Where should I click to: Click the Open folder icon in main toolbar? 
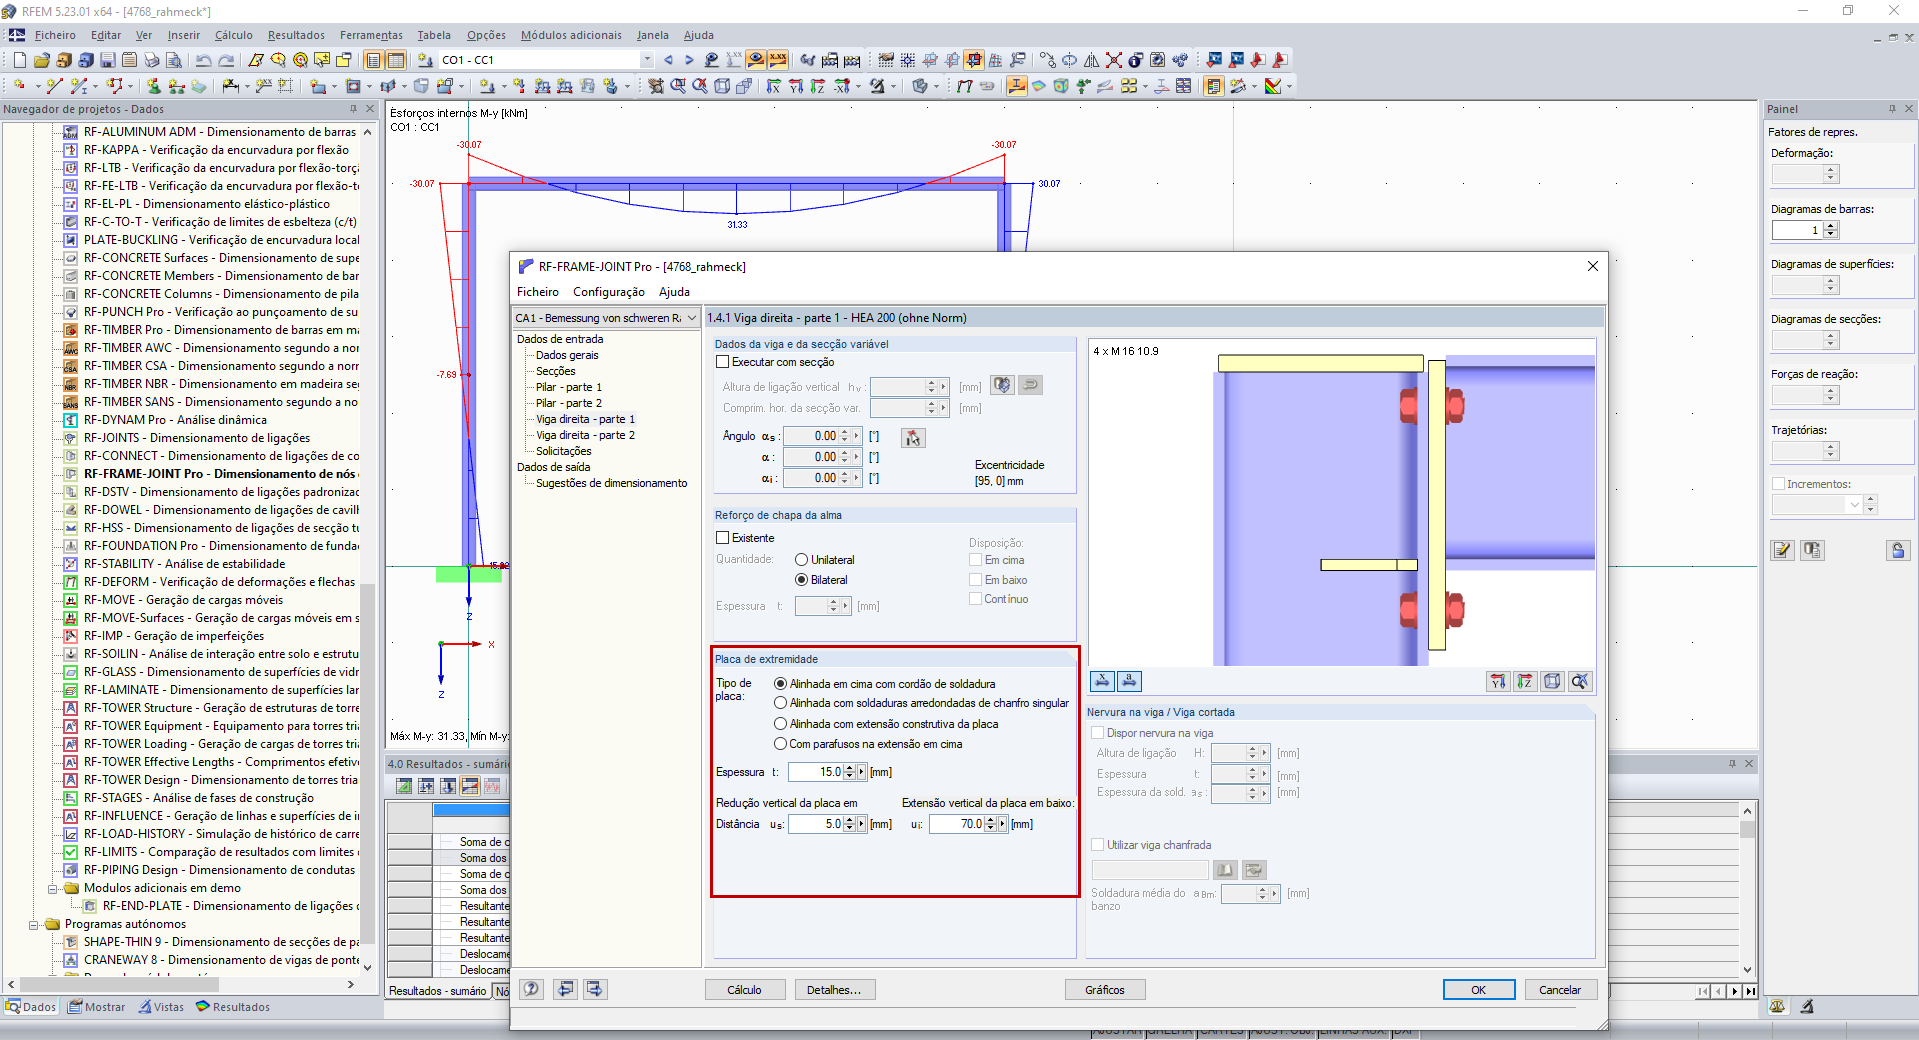point(41,60)
